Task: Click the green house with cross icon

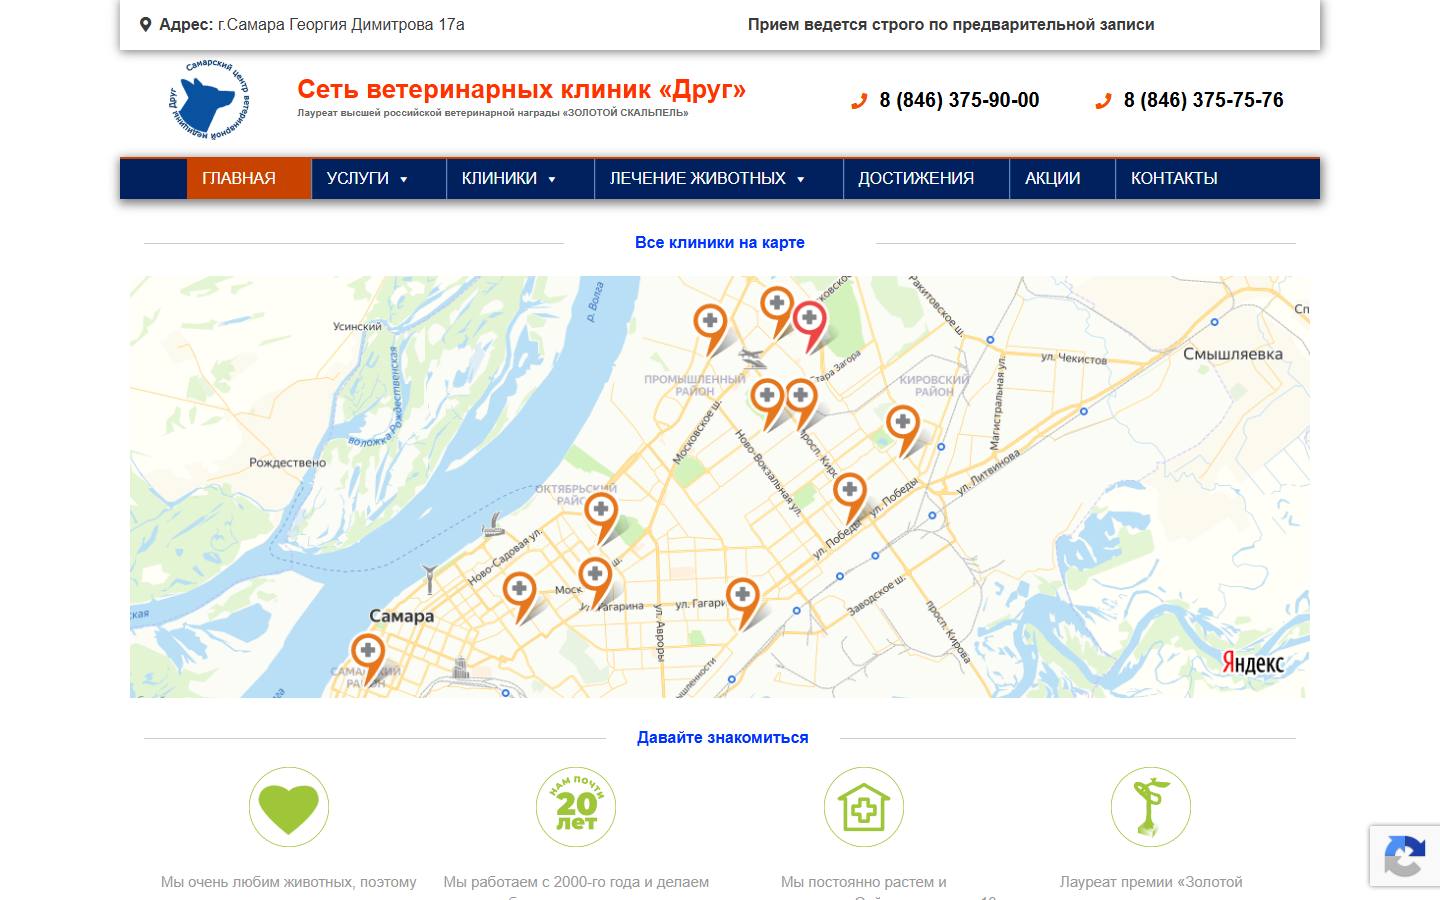Action: [864, 807]
